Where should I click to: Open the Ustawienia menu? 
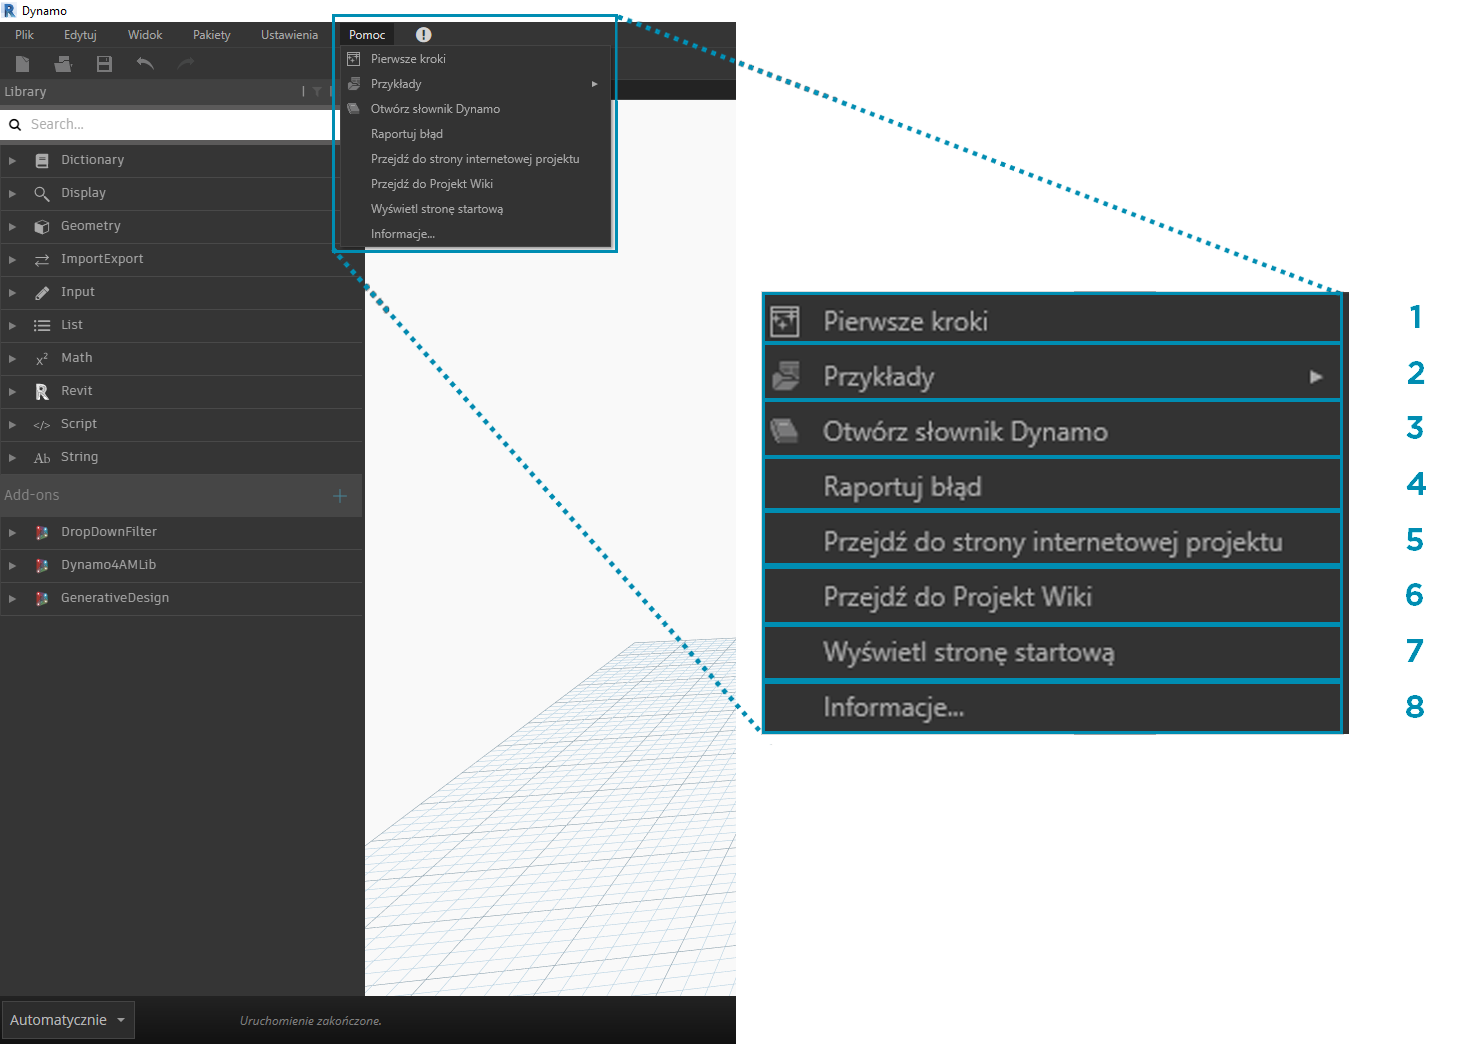point(290,35)
